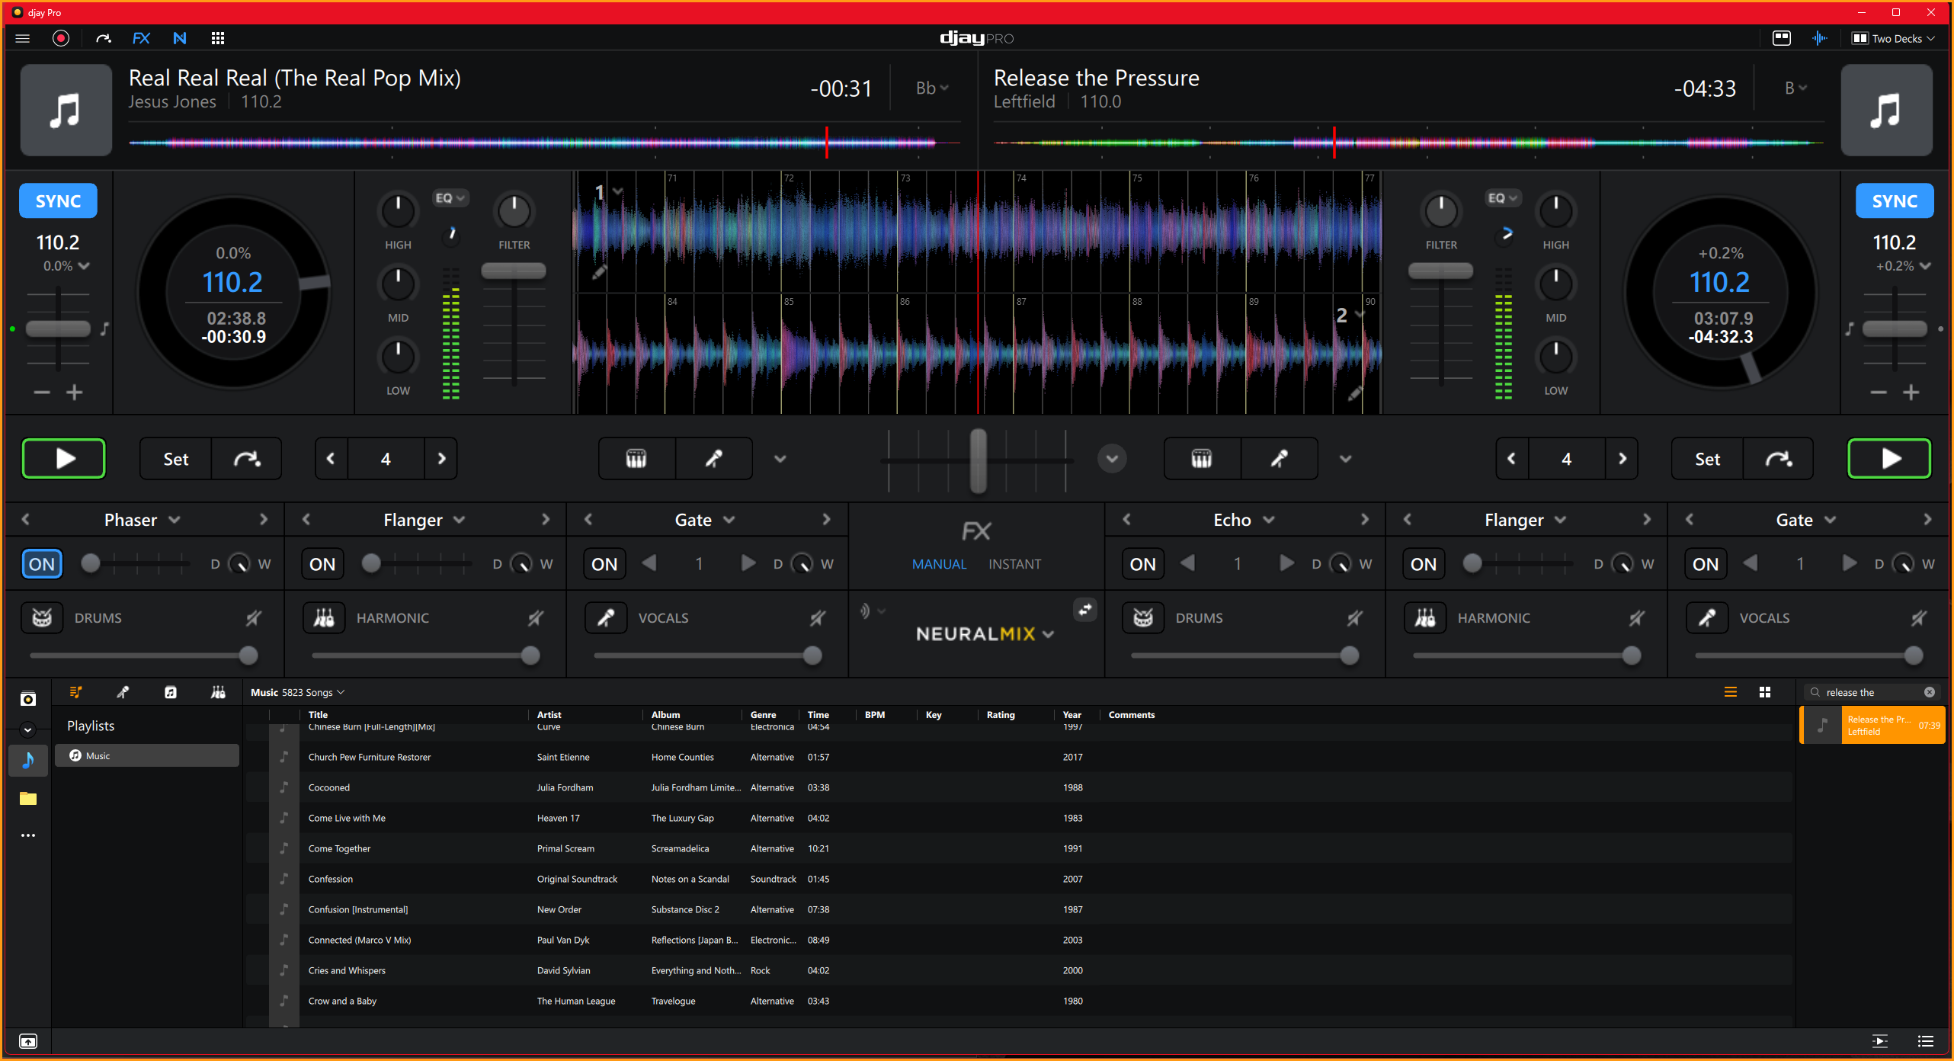Start recording with the record icon
Viewport: 1954px width, 1061px height.
pyautogui.click(x=61, y=38)
